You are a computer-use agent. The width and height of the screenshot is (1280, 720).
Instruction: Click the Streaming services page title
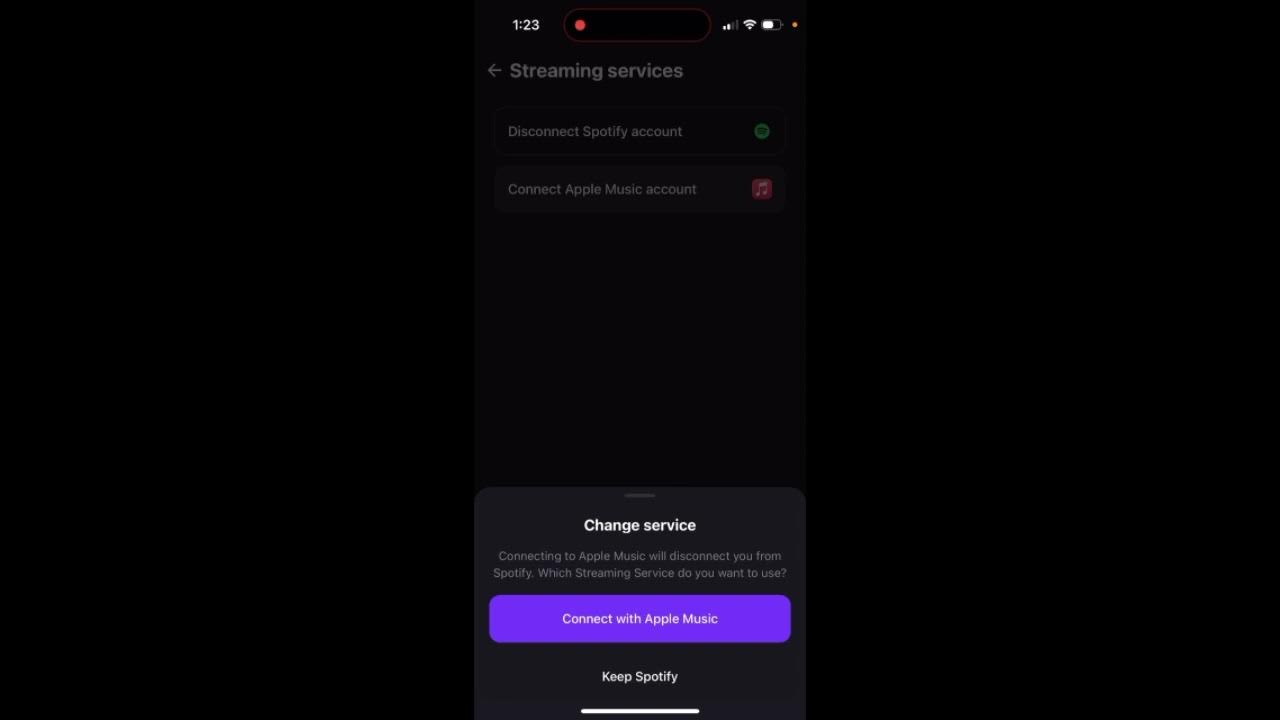click(596, 71)
